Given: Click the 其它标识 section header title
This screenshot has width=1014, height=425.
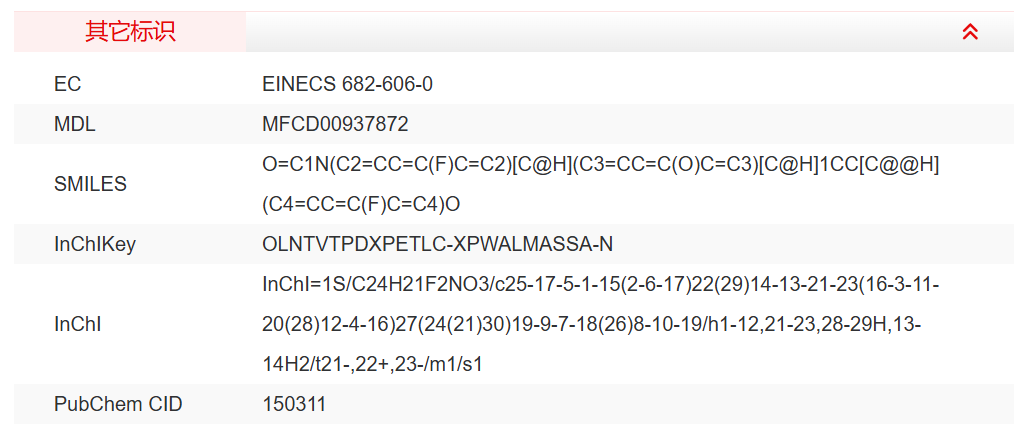Looking at the screenshot, I should click(130, 32).
